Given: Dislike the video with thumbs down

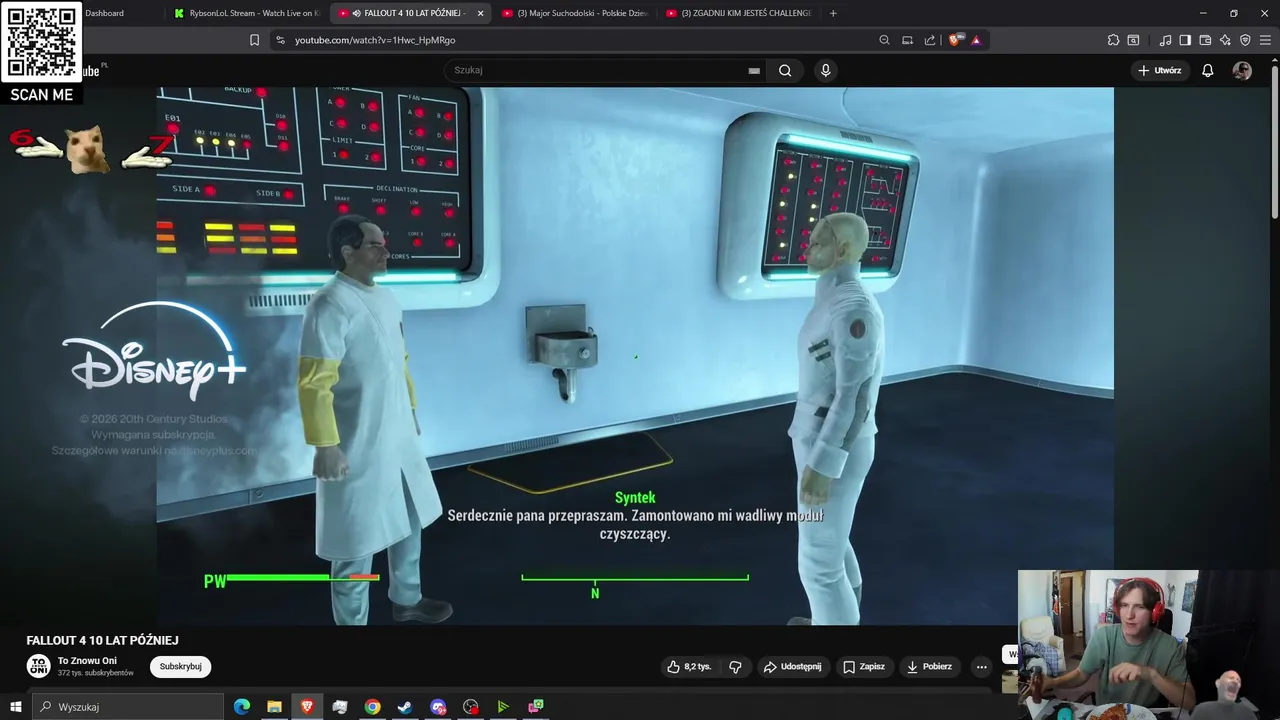Looking at the screenshot, I should pyautogui.click(x=735, y=666).
